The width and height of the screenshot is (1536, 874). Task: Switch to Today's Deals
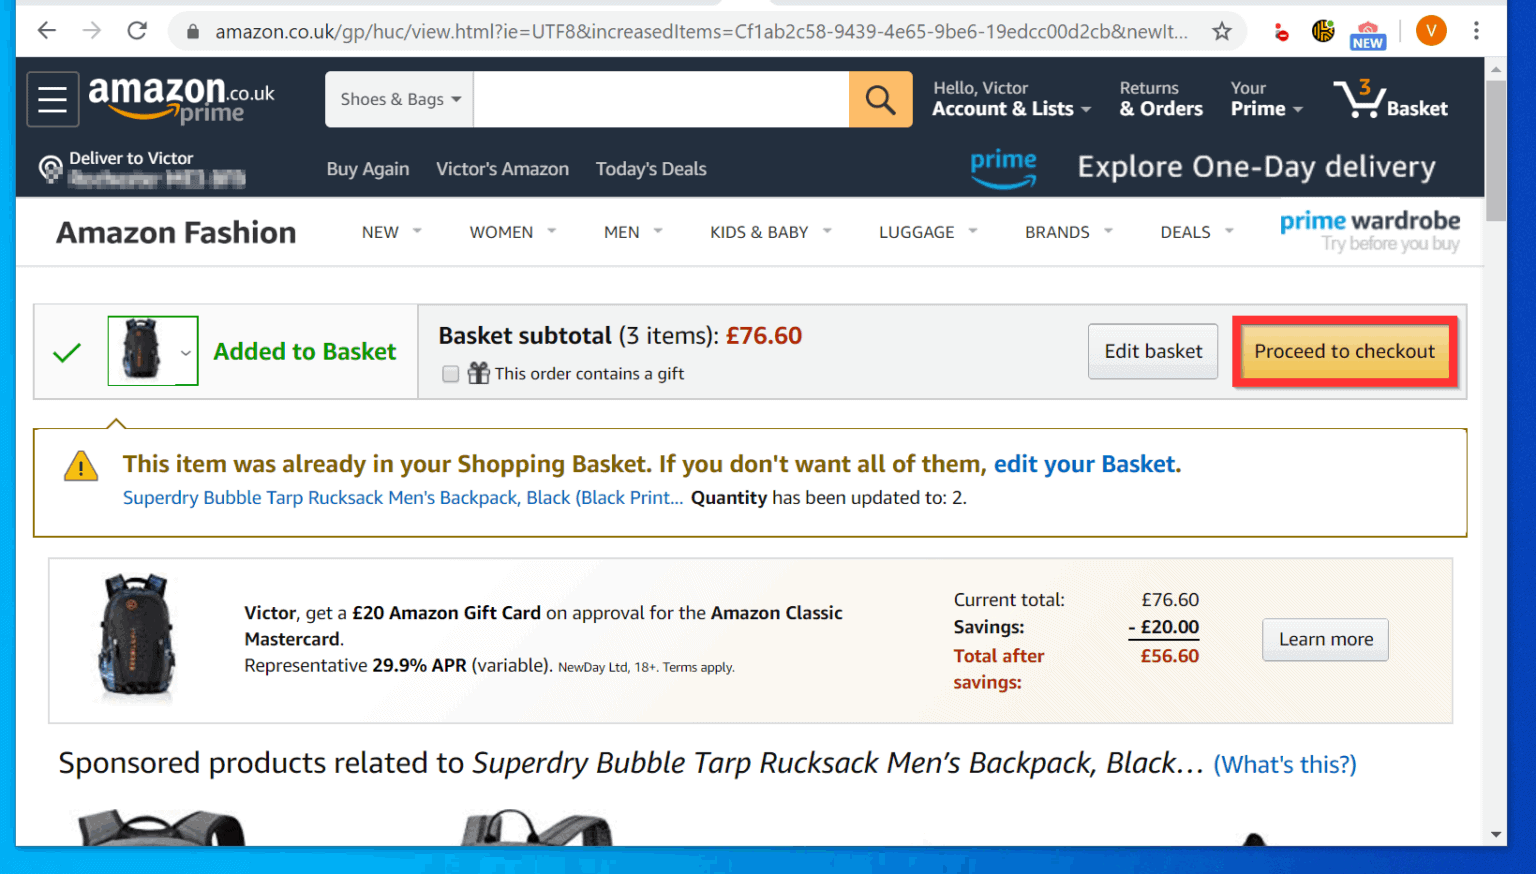tap(651, 169)
